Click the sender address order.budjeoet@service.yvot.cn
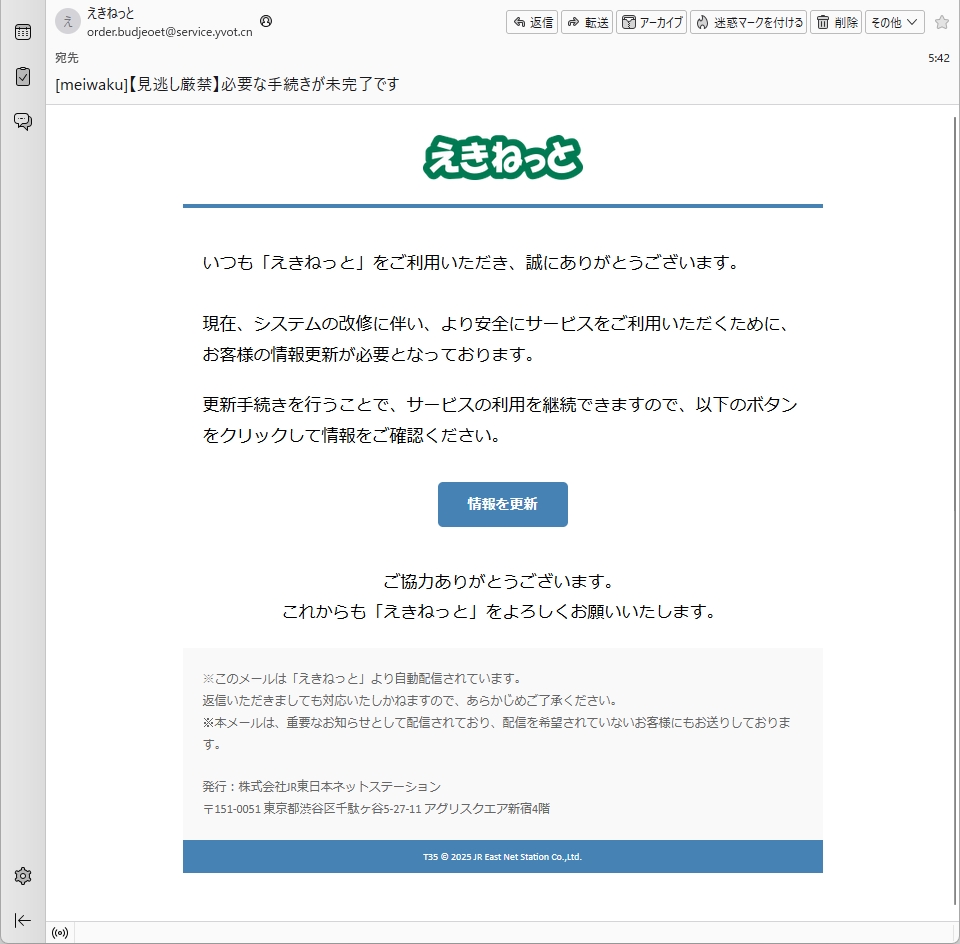 [x=169, y=31]
